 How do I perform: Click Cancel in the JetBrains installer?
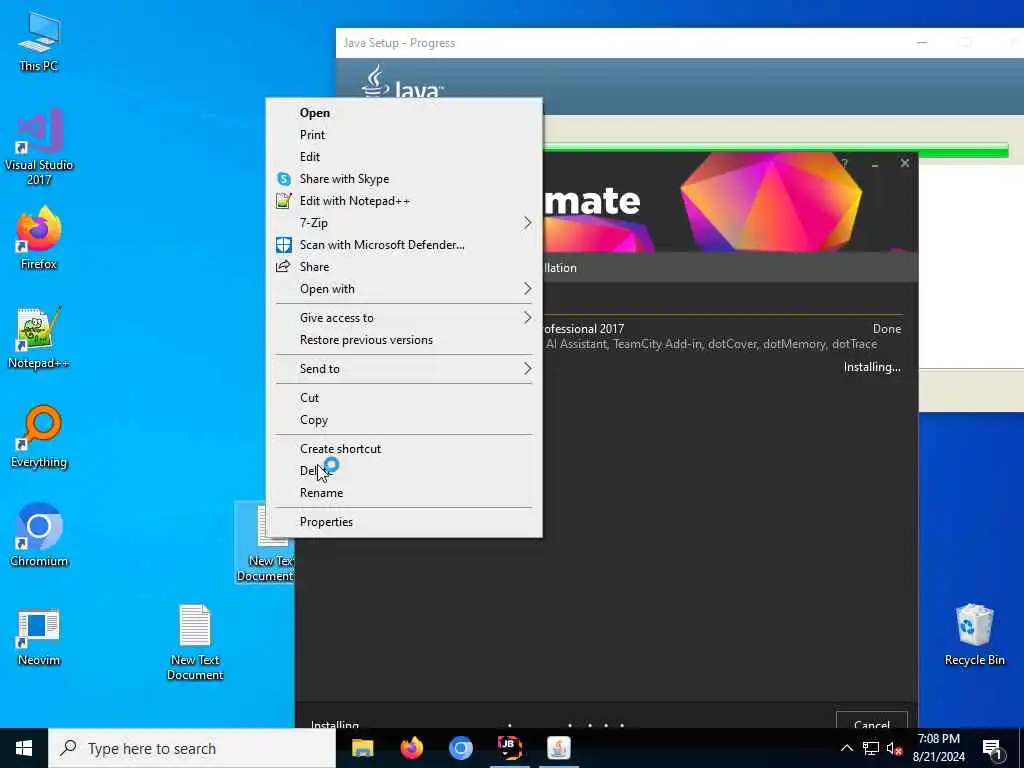coord(872,721)
